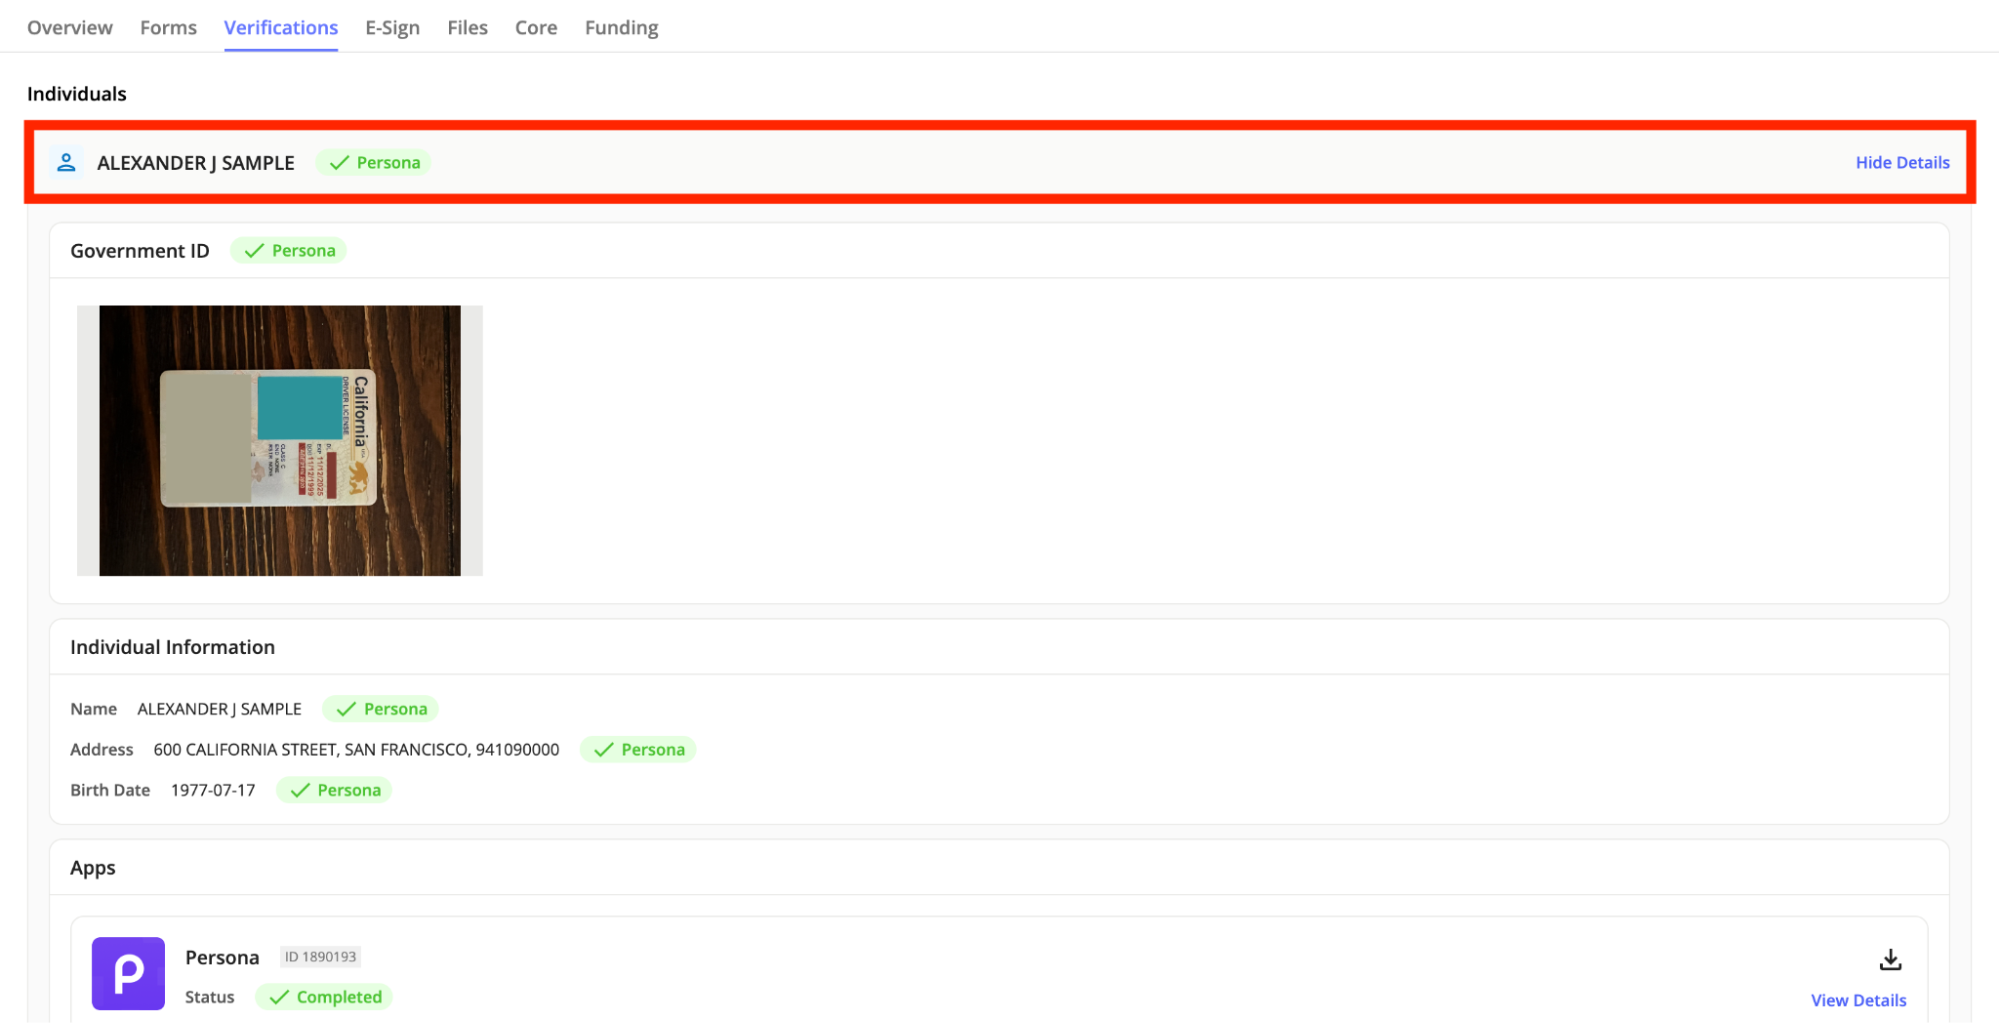Switch to the Core tab
The image size is (1999, 1023).
(x=536, y=27)
